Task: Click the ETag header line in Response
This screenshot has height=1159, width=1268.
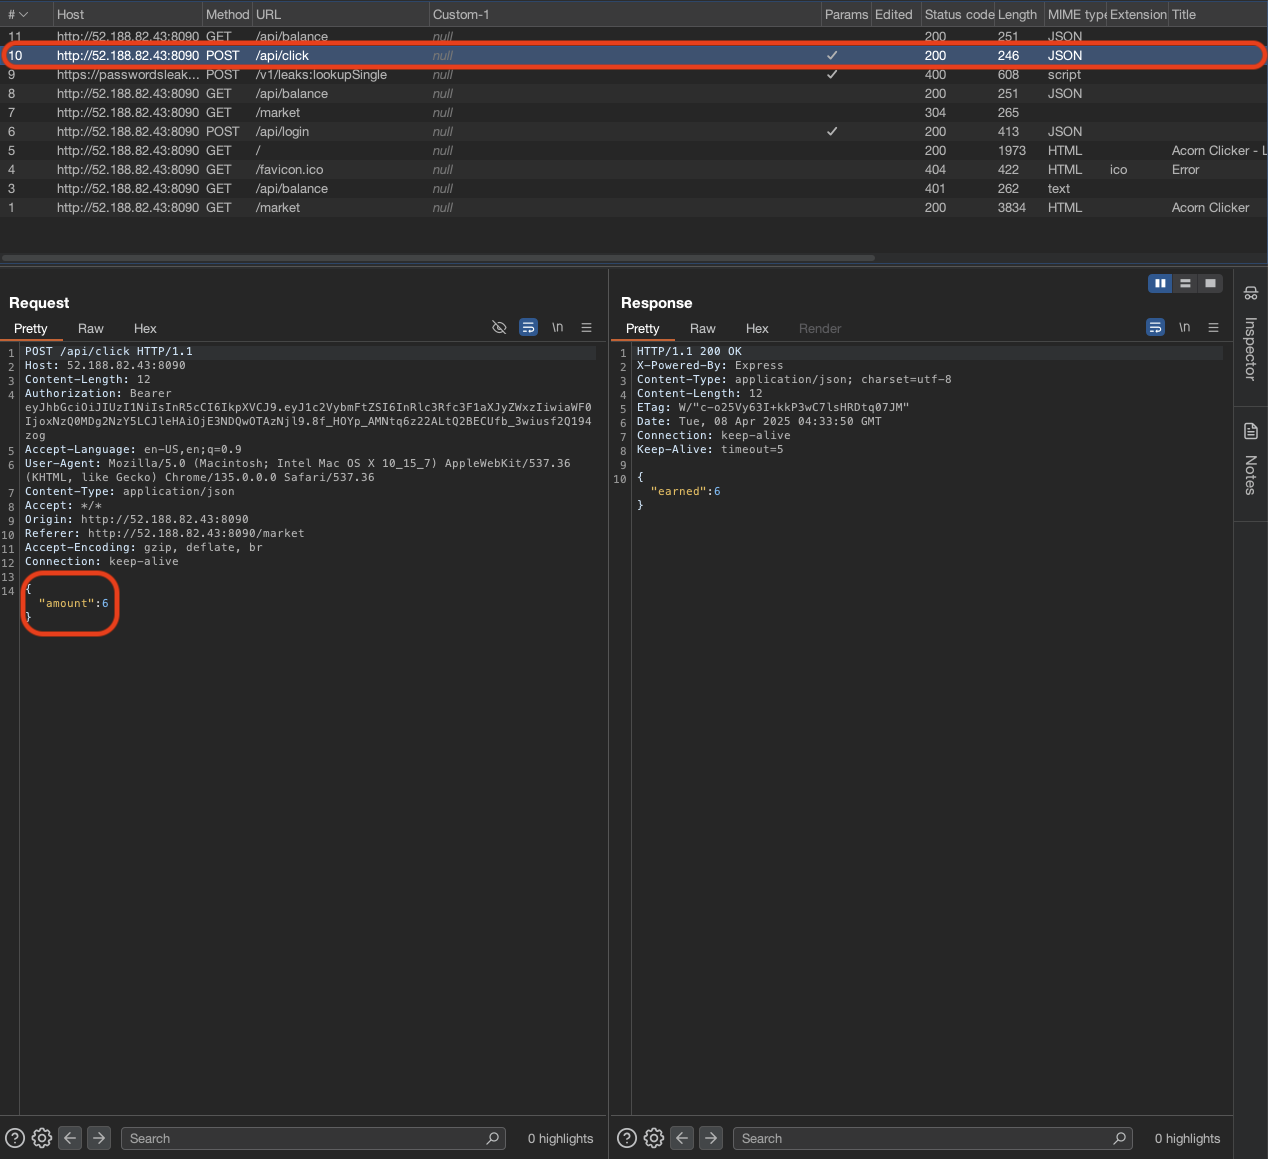Action: (772, 407)
